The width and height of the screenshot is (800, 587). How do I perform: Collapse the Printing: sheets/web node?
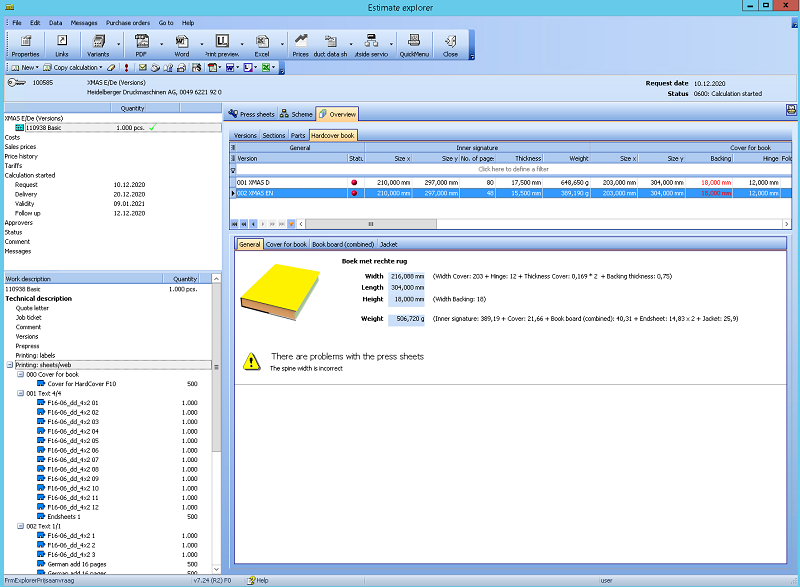[10, 365]
